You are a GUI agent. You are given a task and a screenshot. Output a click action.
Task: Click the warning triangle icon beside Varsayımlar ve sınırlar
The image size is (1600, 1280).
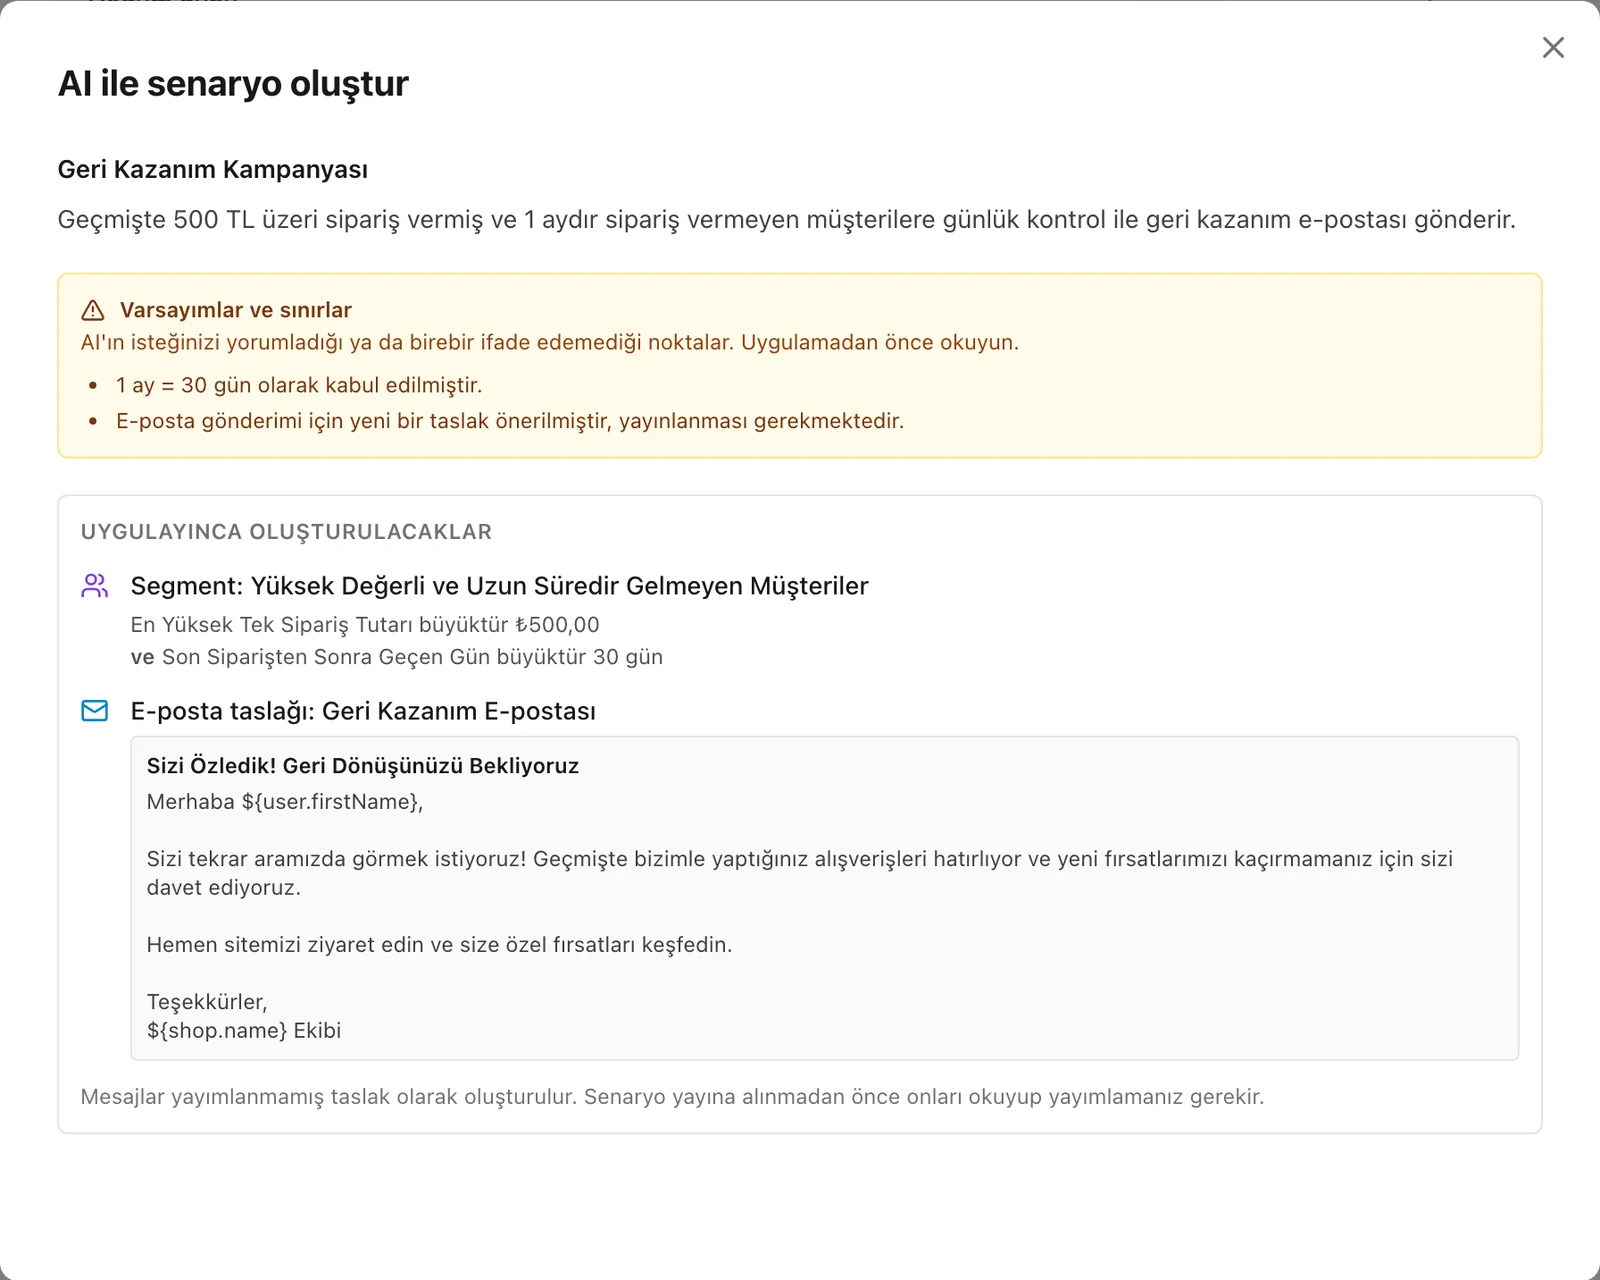pyautogui.click(x=93, y=310)
